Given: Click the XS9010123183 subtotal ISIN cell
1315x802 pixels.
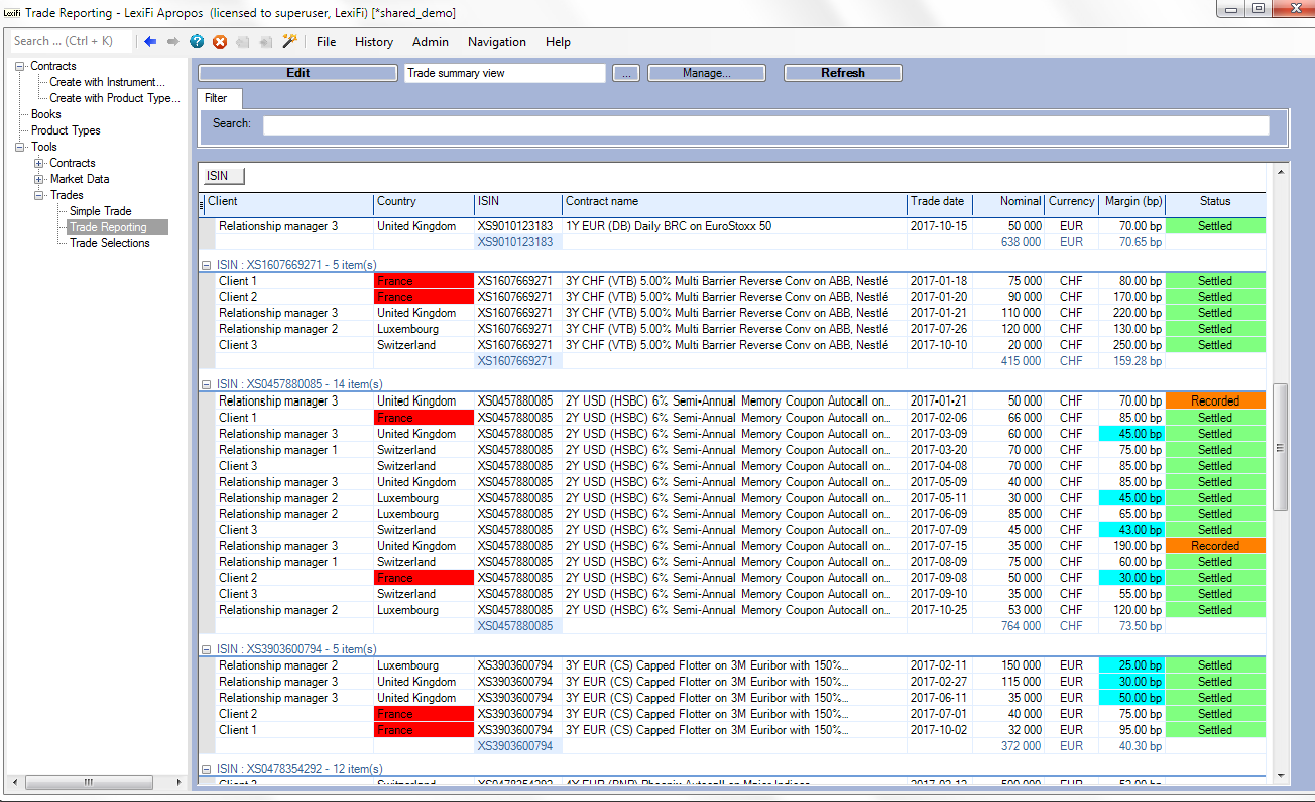Looking at the screenshot, I should coord(518,242).
